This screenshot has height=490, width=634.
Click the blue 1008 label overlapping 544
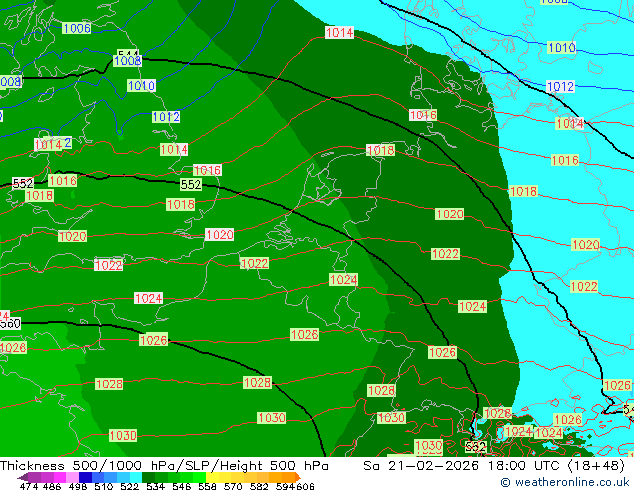coord(128,61)
